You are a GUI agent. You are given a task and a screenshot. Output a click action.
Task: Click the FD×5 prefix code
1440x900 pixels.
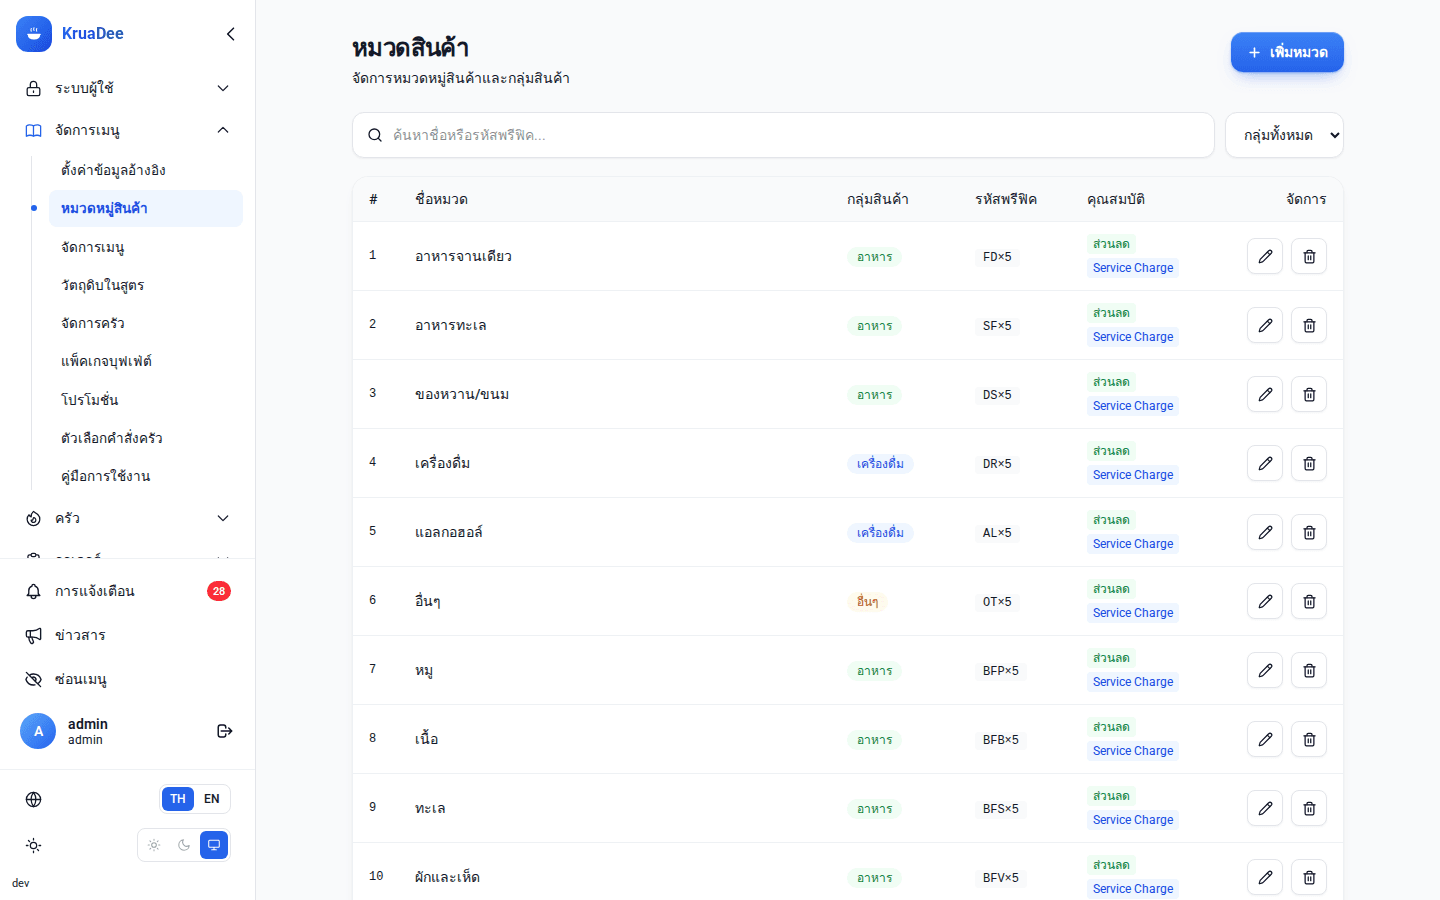pyautogui.click(x=997, y=257)
